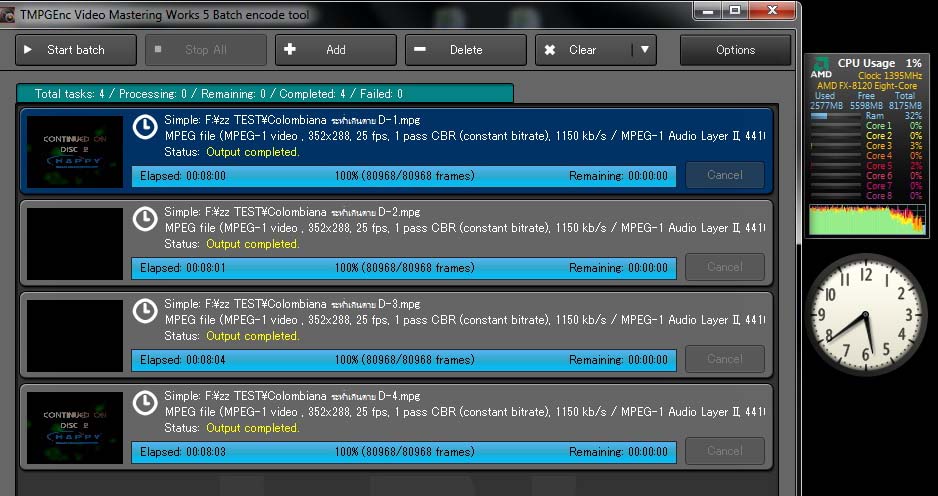Click the progress bar with Elapsed 00:08:01
The height and width of the screenshot is (496, 938).
tap(404, 268)
